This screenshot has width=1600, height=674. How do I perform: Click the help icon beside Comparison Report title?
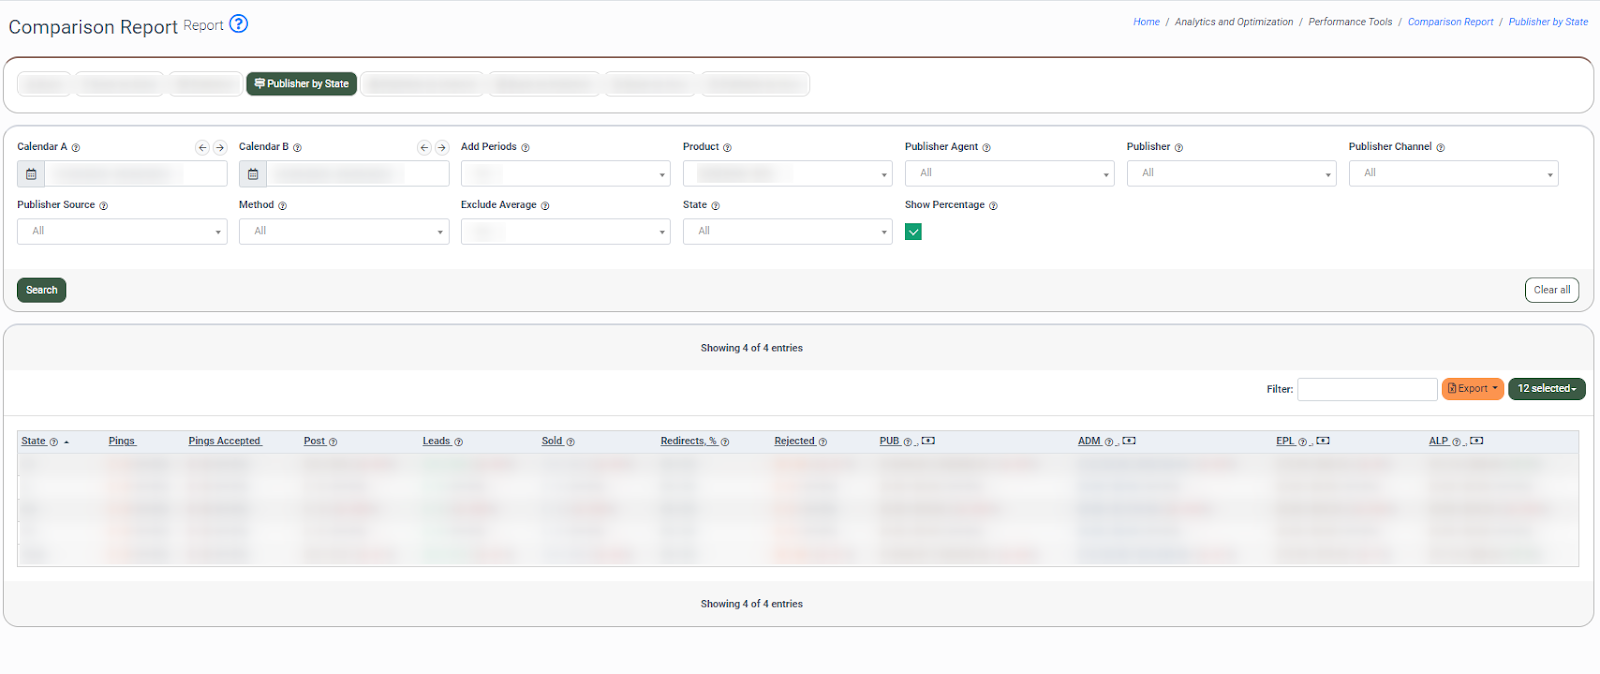pyautogui.click(x=238, y=24)
